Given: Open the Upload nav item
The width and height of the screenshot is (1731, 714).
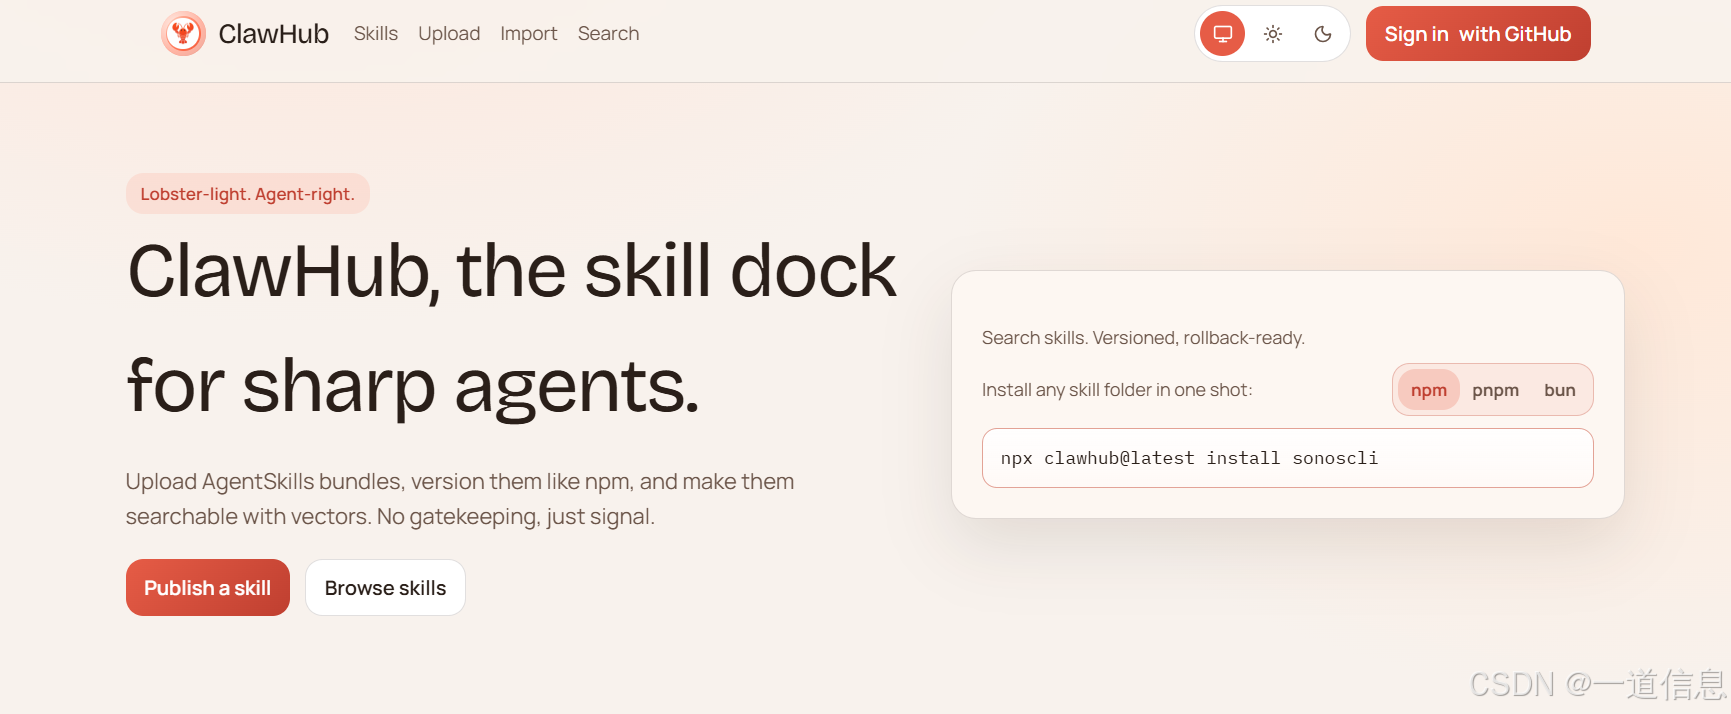Looking at the screenshot, I should tap(449, 34).
